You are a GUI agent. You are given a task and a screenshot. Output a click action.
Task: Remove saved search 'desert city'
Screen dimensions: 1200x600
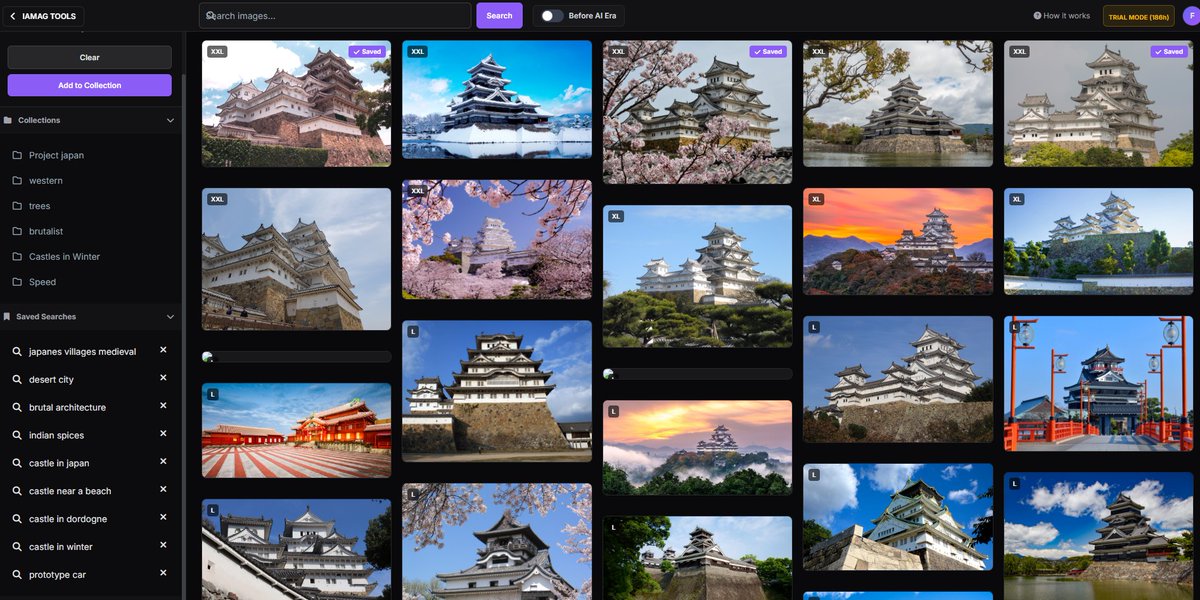[x=163, y=378]
